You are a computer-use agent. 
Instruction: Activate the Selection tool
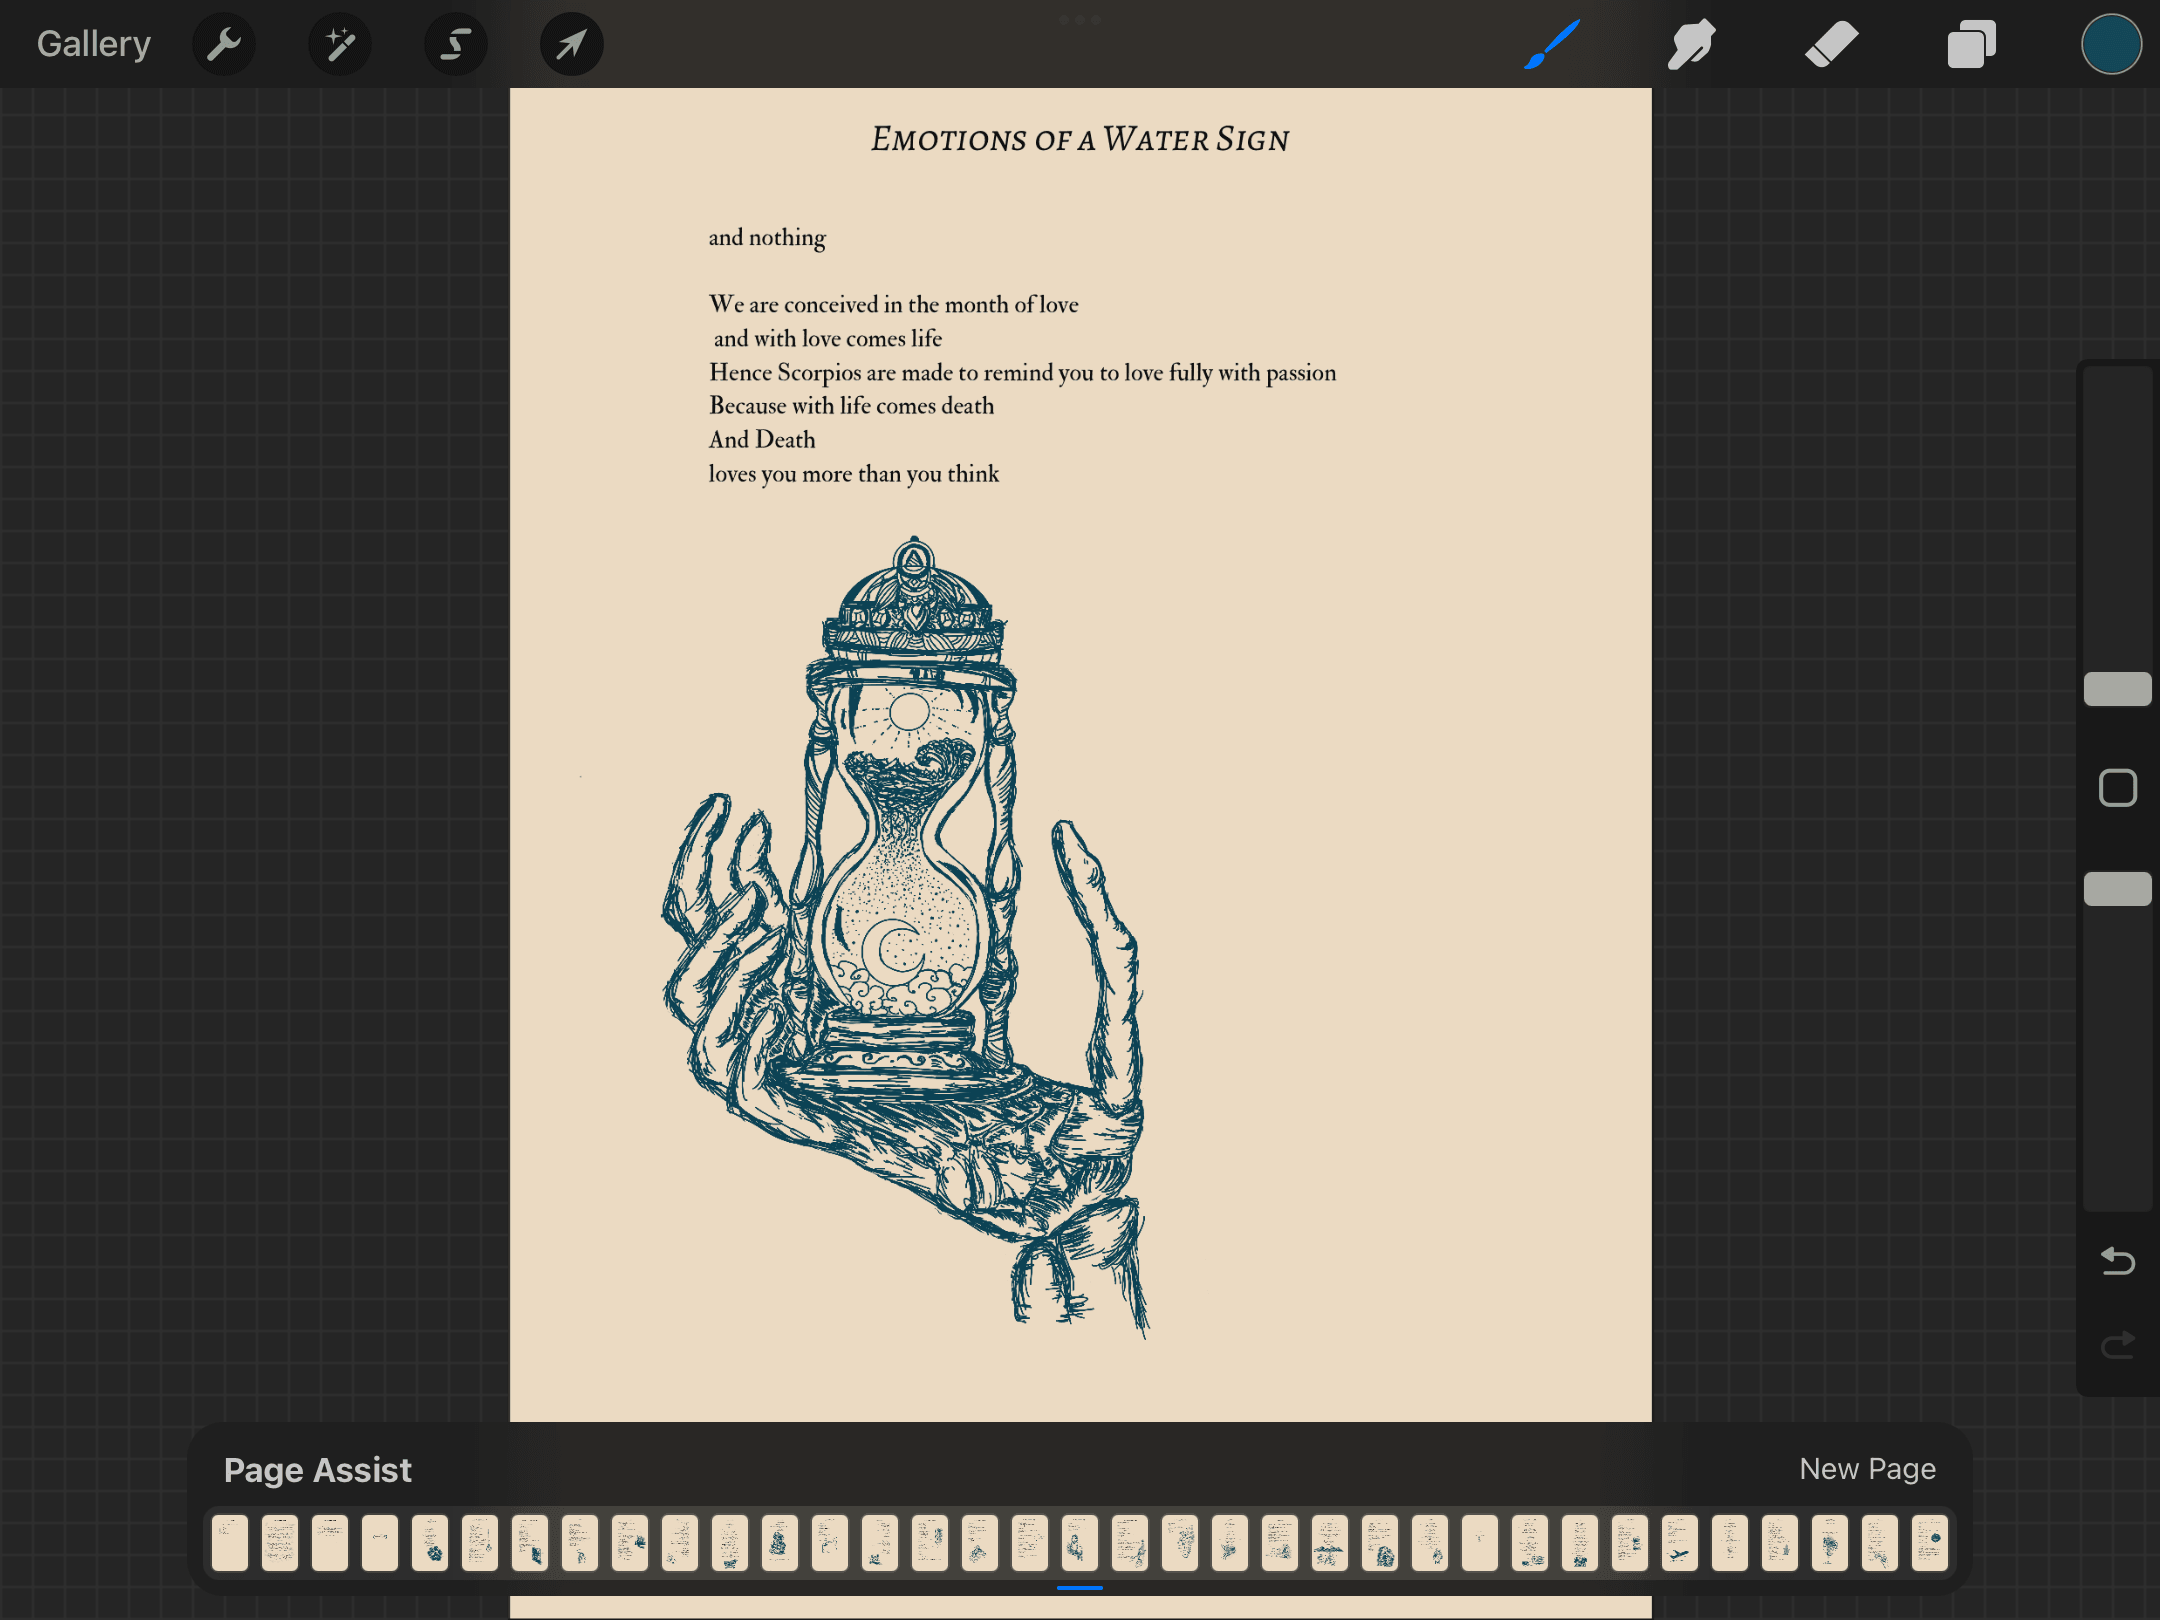click(x=456, y=44)
